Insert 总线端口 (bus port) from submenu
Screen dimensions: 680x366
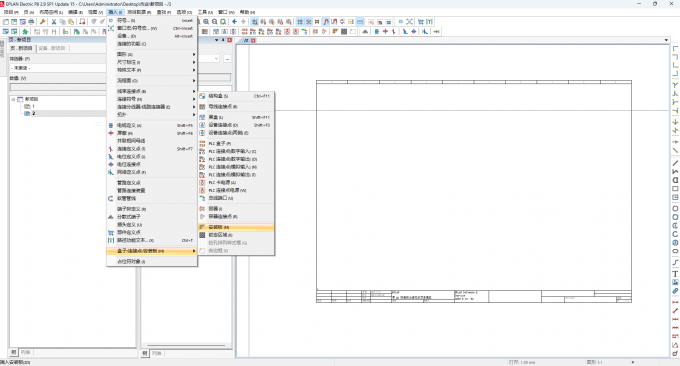(x=236, y=198)
